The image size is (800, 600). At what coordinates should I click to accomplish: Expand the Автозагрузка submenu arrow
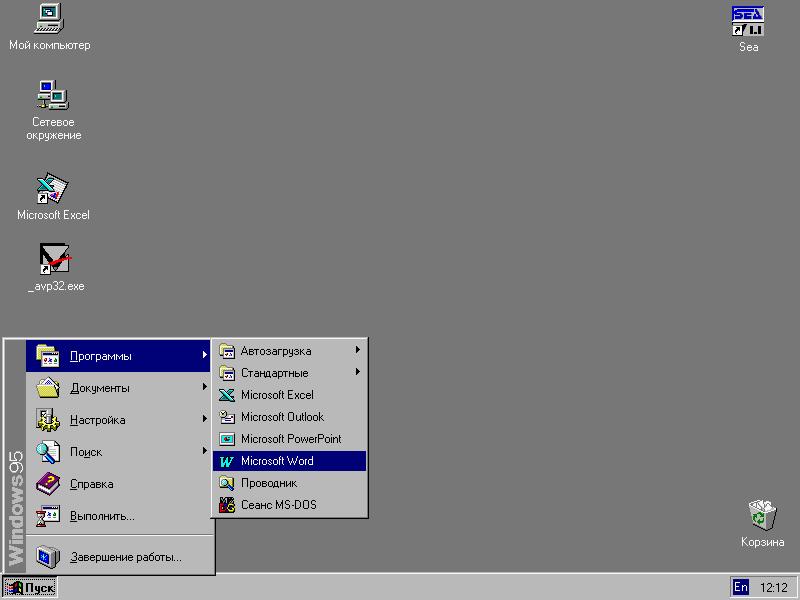click(358, 350)
